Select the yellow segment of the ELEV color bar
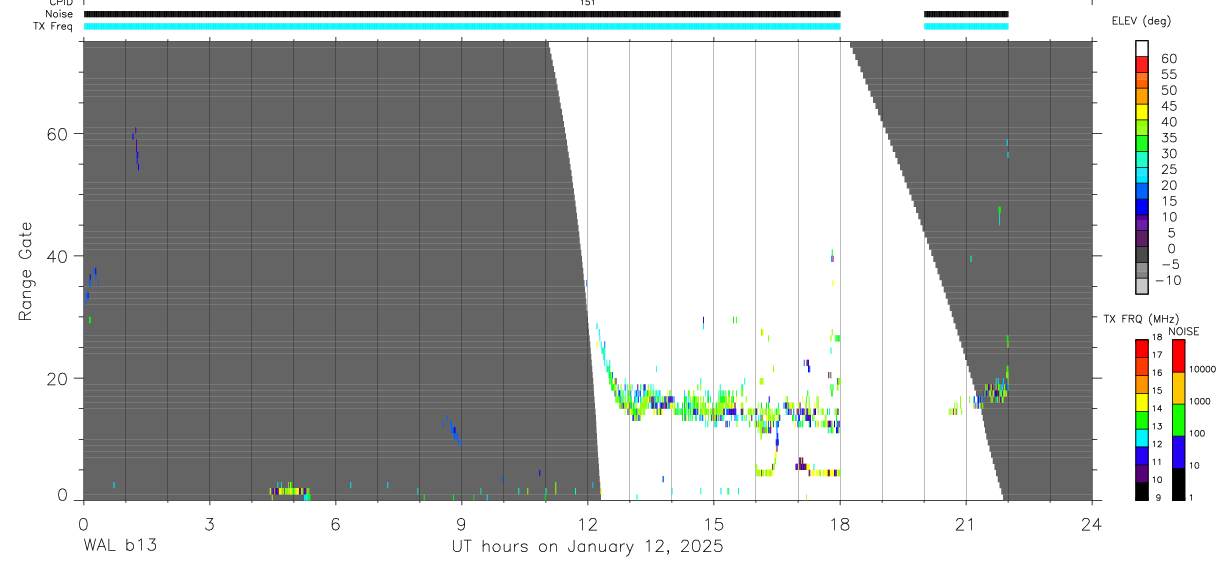 pos(1142,111)
